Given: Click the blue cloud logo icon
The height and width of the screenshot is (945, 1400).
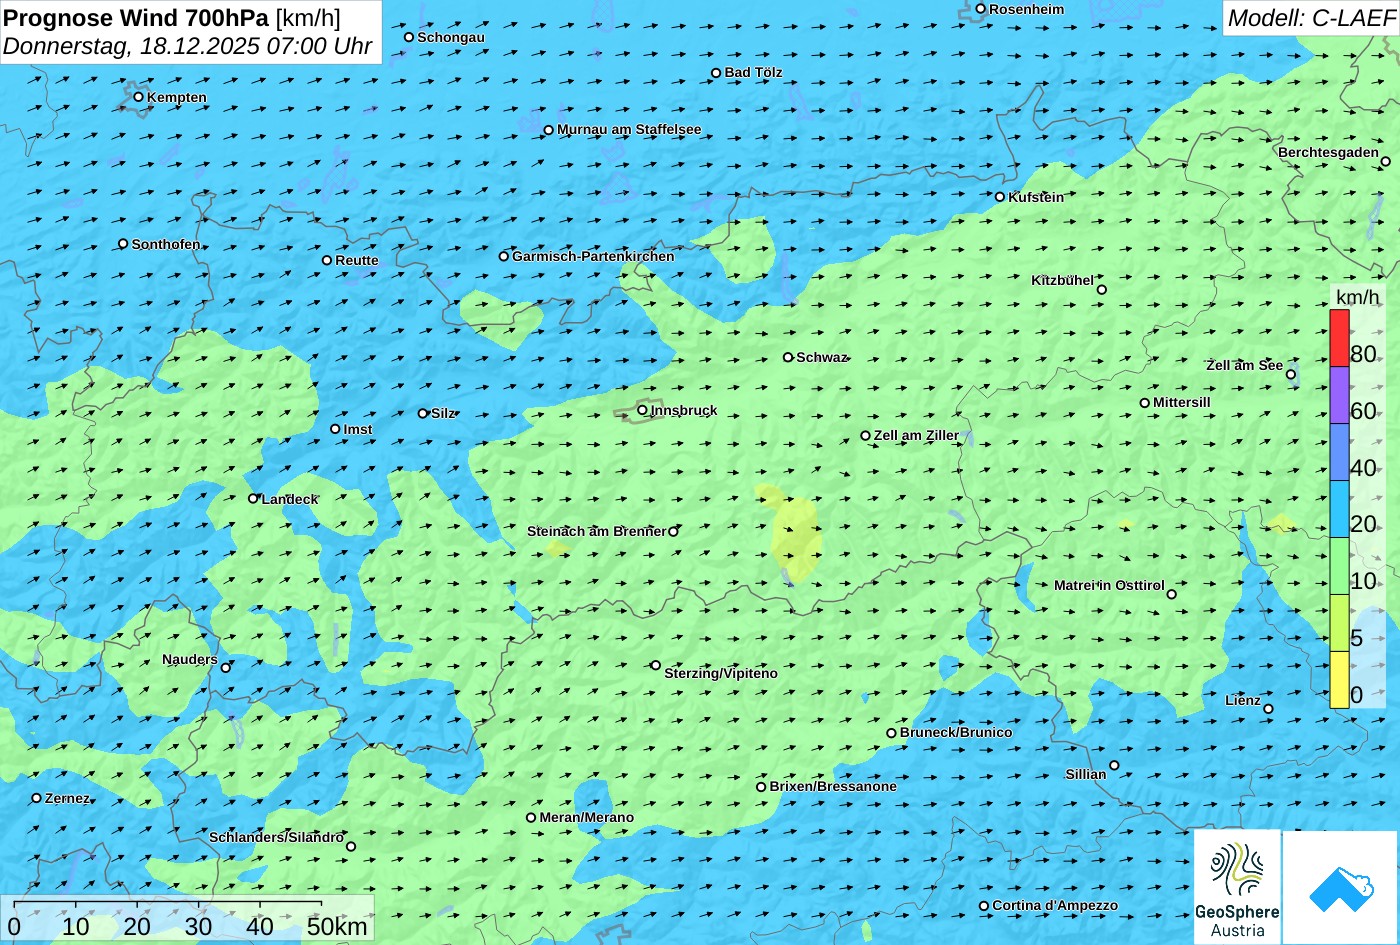Looking at the screenshot, I should (x=1340, y=887).
